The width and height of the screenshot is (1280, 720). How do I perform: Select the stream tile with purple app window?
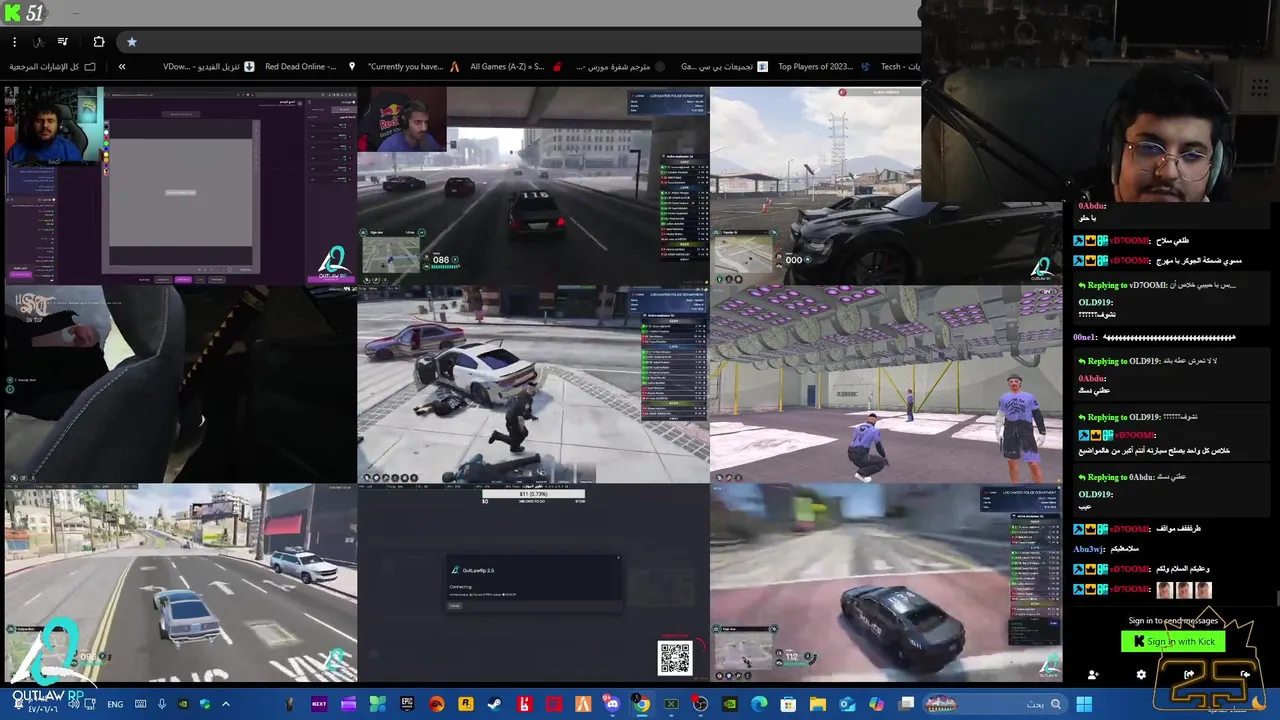tap(181, 185)
